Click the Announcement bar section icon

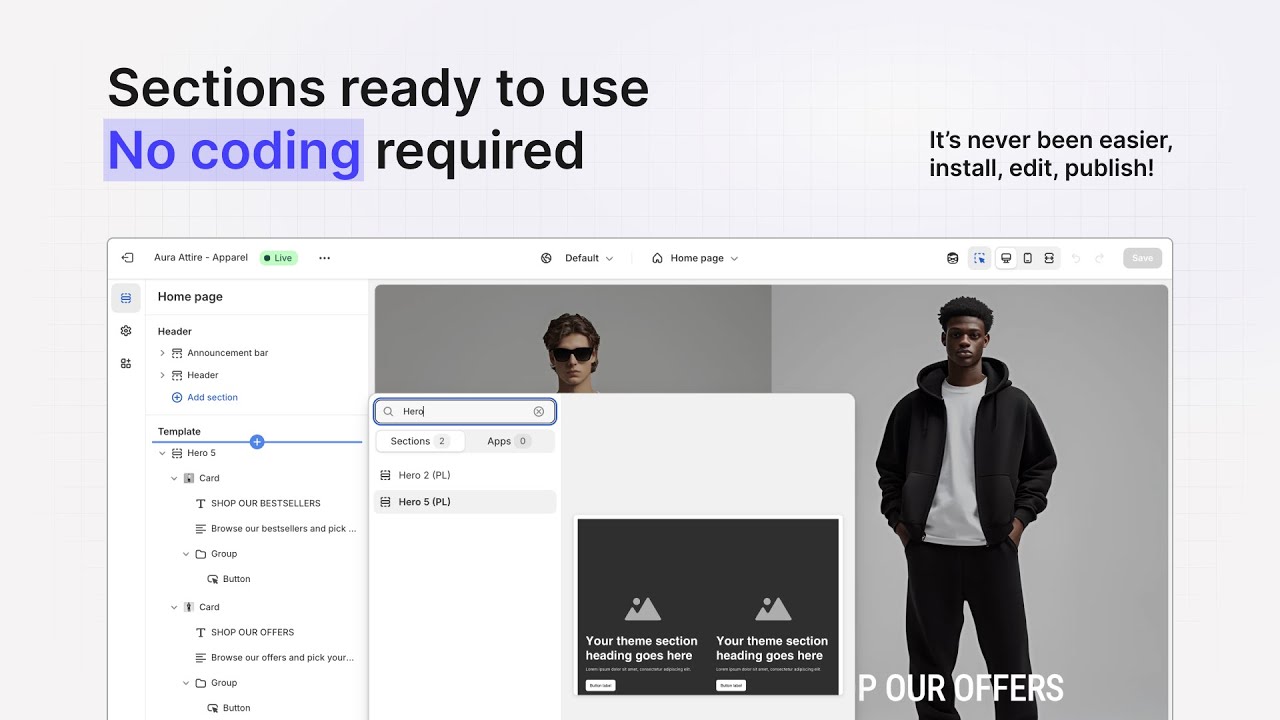177,353
